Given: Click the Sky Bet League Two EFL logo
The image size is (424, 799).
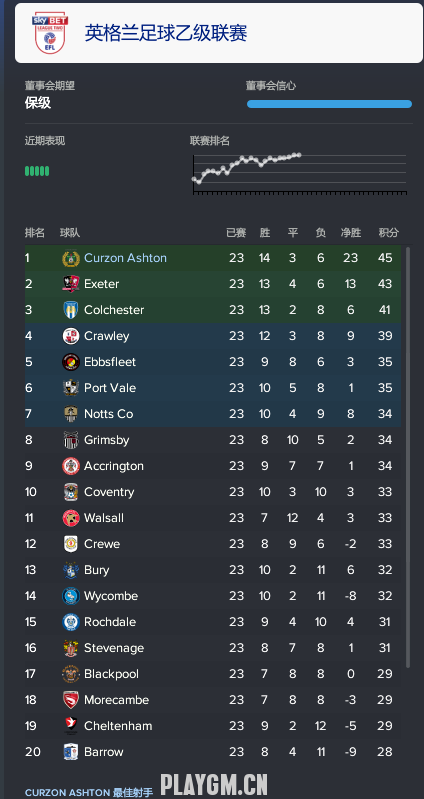Looking at the screenshot, I should coord(50,33).
